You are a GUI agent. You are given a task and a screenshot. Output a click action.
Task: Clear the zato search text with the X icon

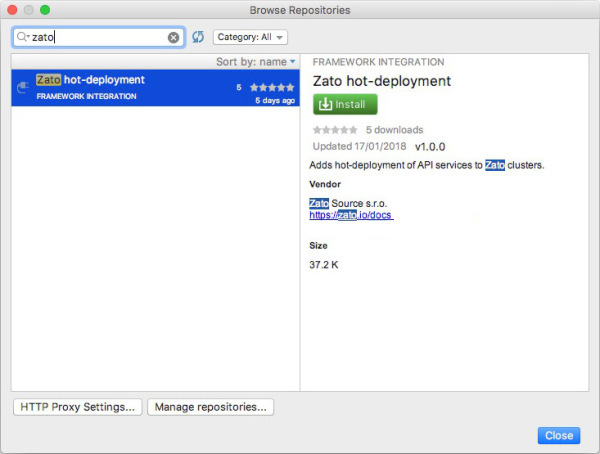pos(173,37)
